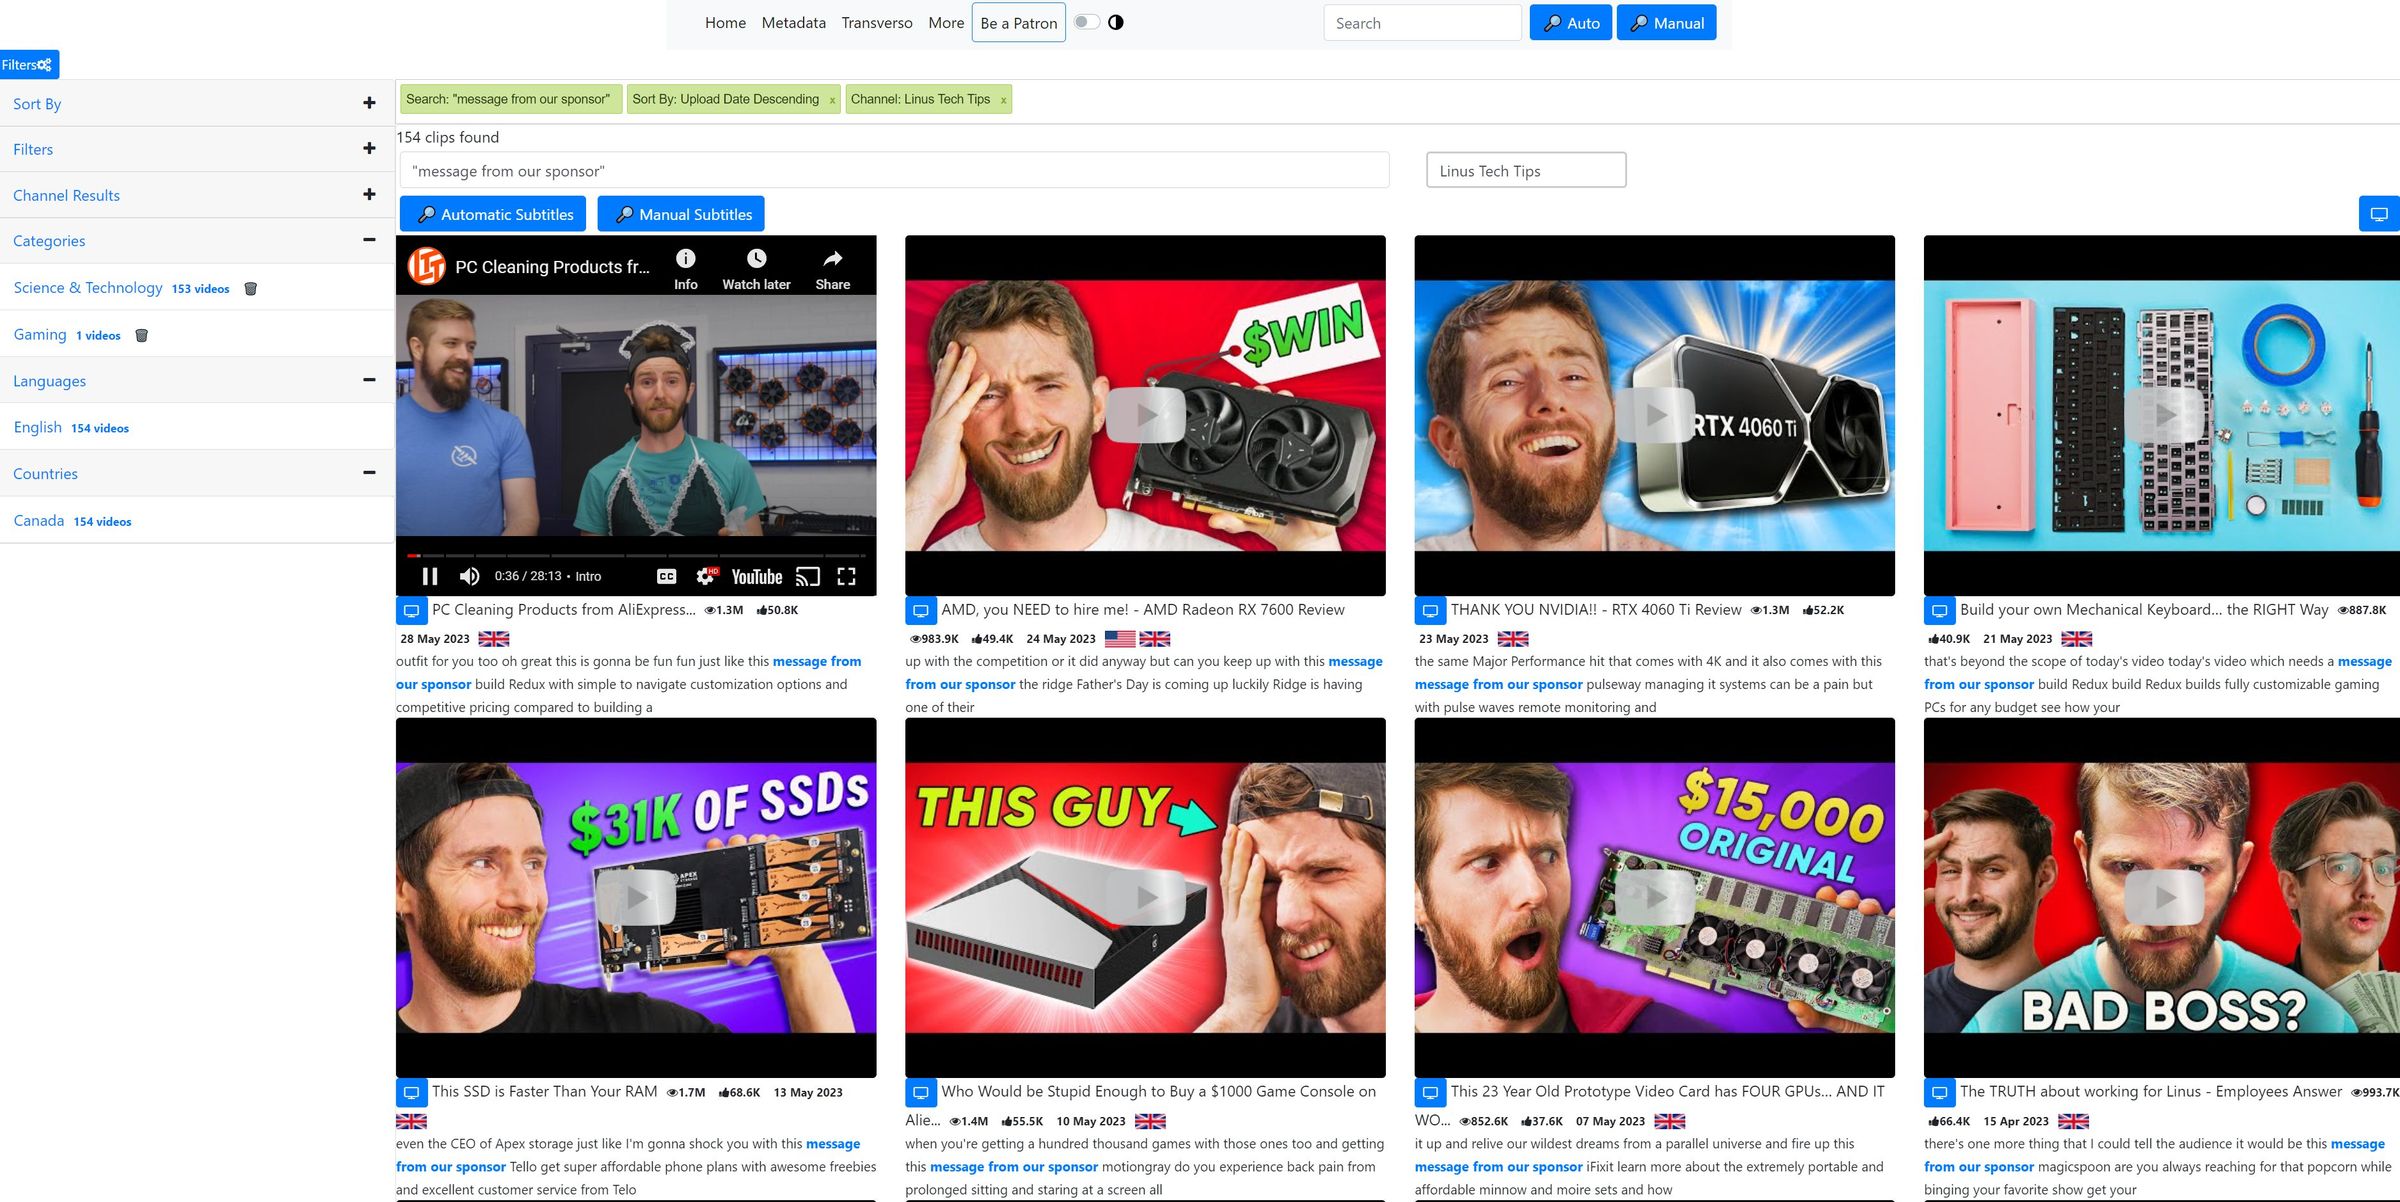Cast the video using the Chromecast icon
This screenshot has height=1202, width=2400.
pyautogui.click(x=805, y=576)
